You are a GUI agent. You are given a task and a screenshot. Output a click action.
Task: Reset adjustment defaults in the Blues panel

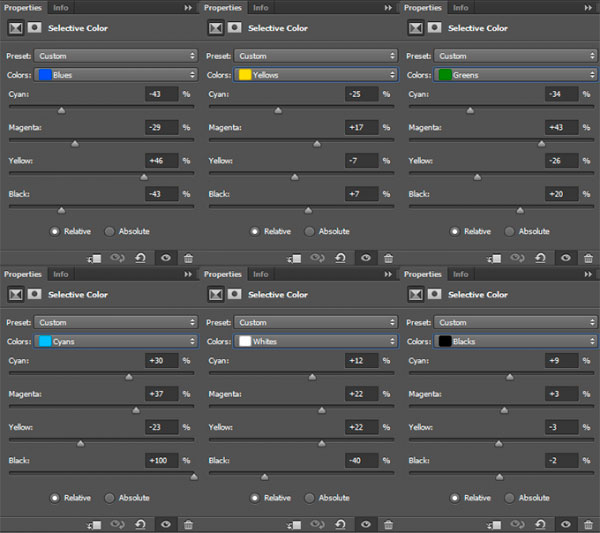(140, 258)
